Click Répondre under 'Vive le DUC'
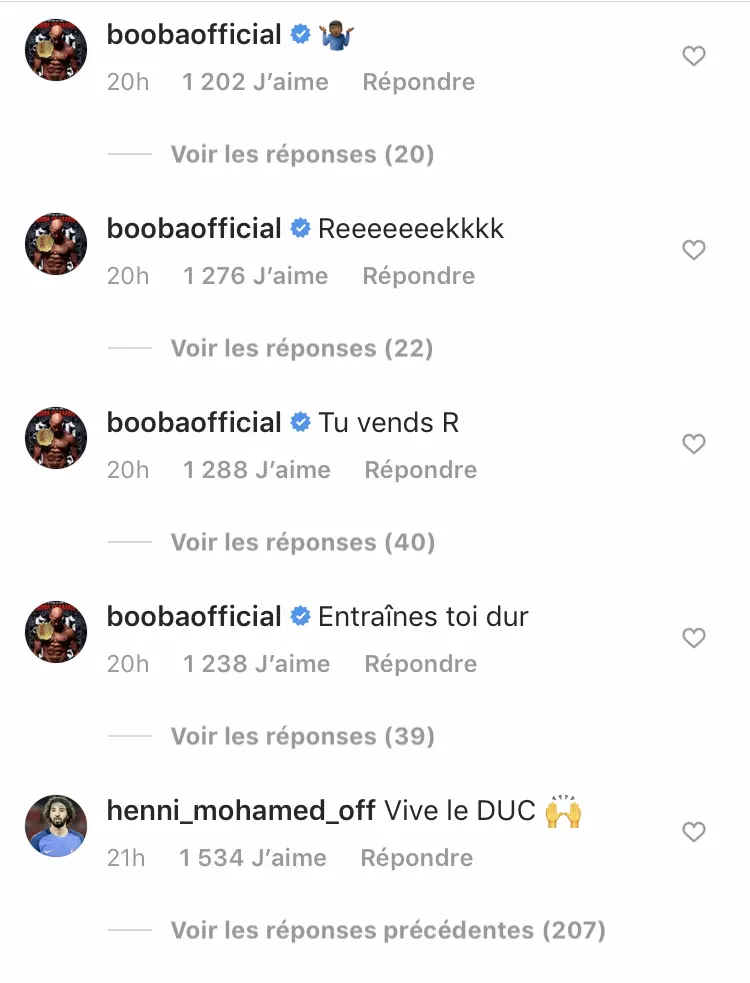Screen dimensions: 750x983 [417, 858]
